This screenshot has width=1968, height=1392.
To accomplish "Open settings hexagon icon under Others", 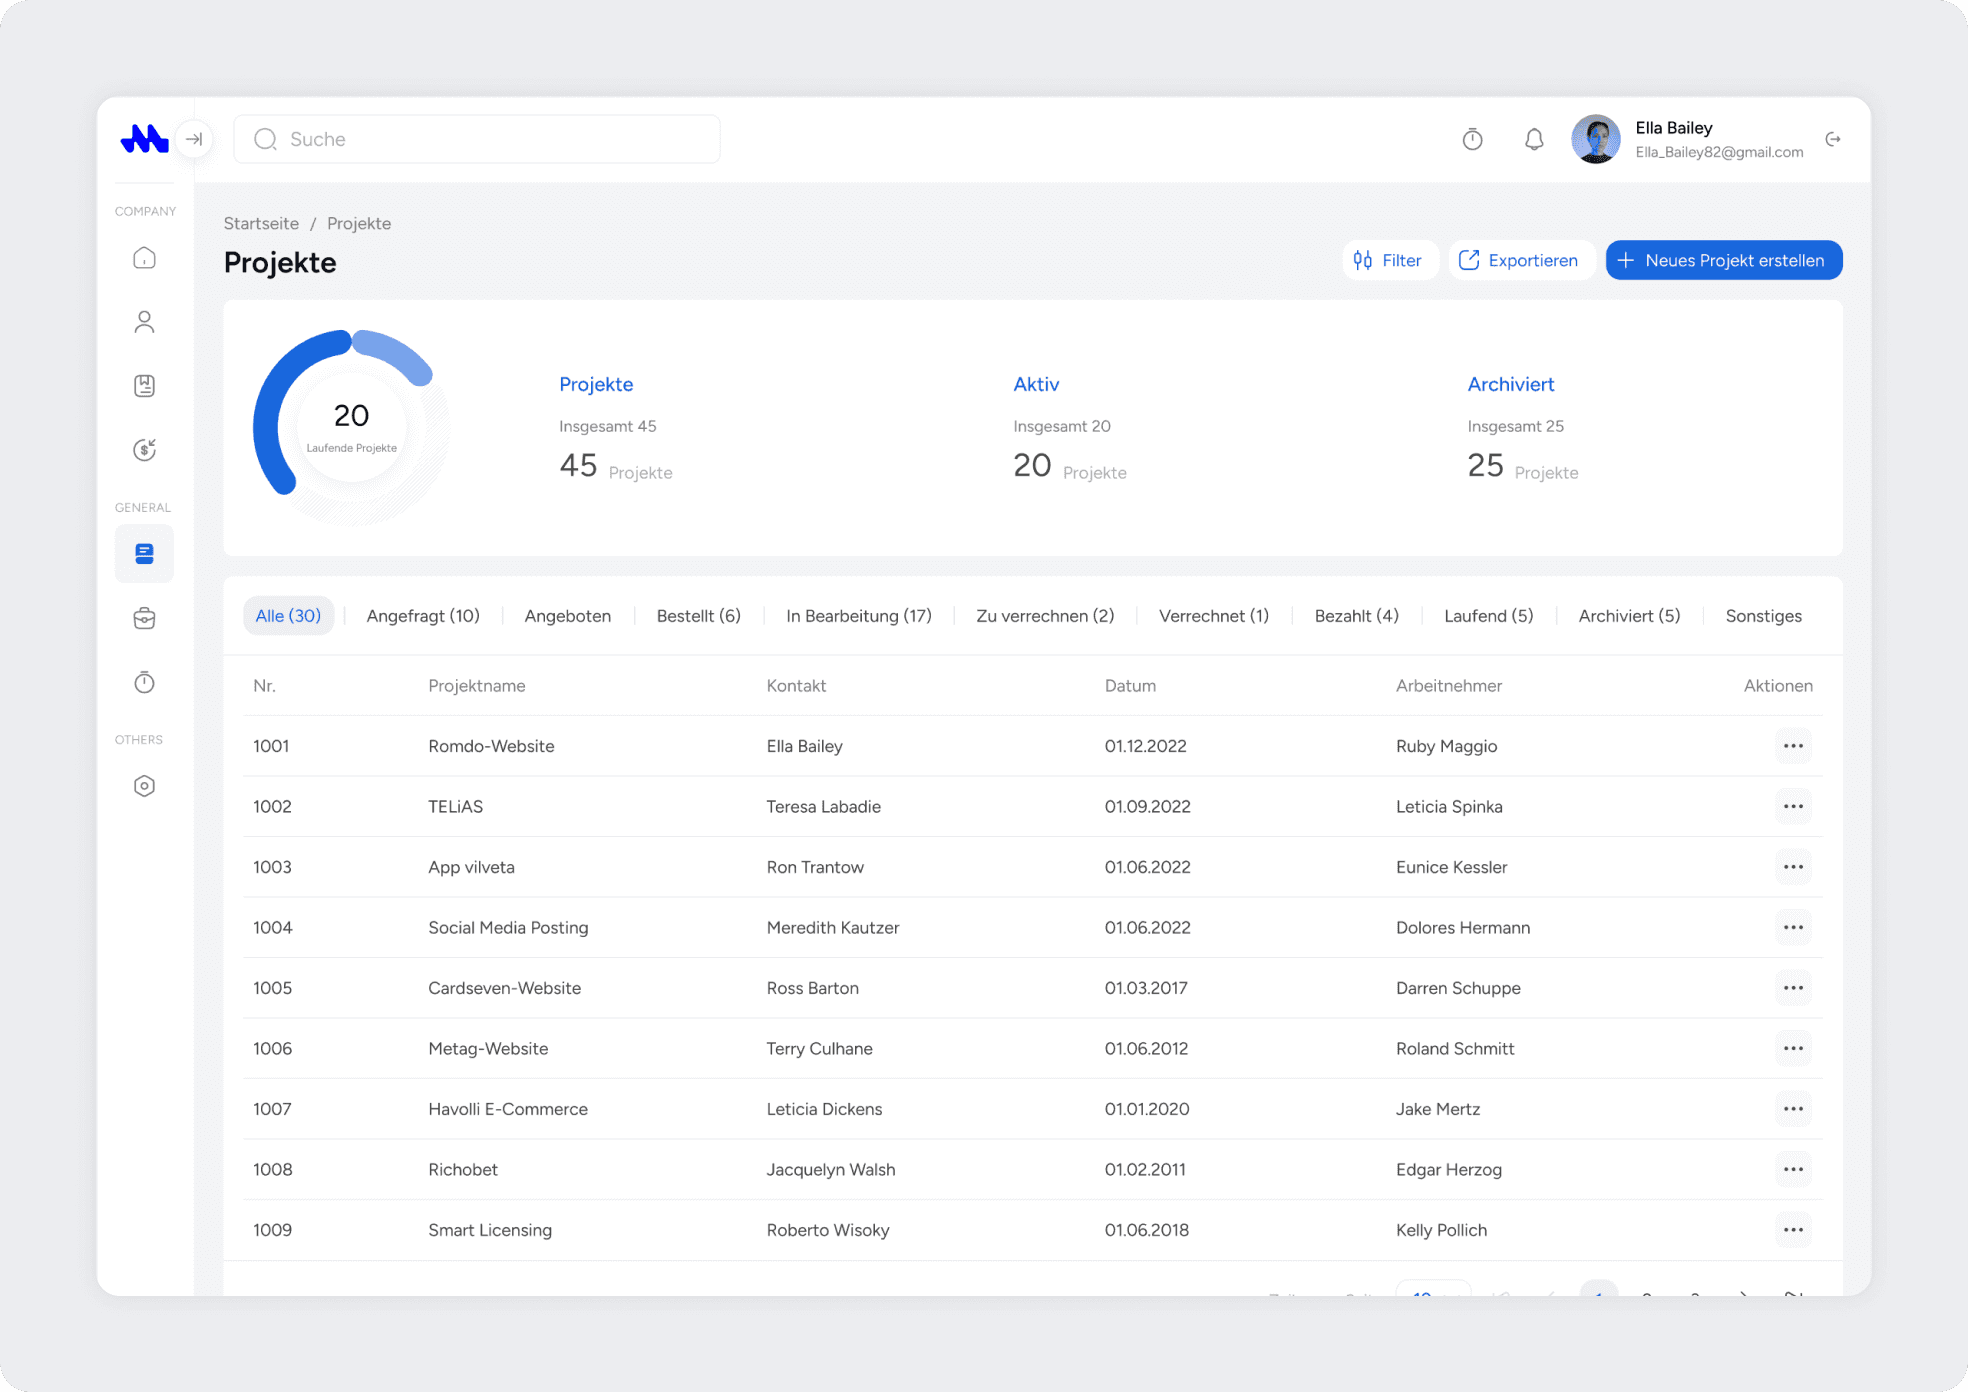I will click(144, 786).
